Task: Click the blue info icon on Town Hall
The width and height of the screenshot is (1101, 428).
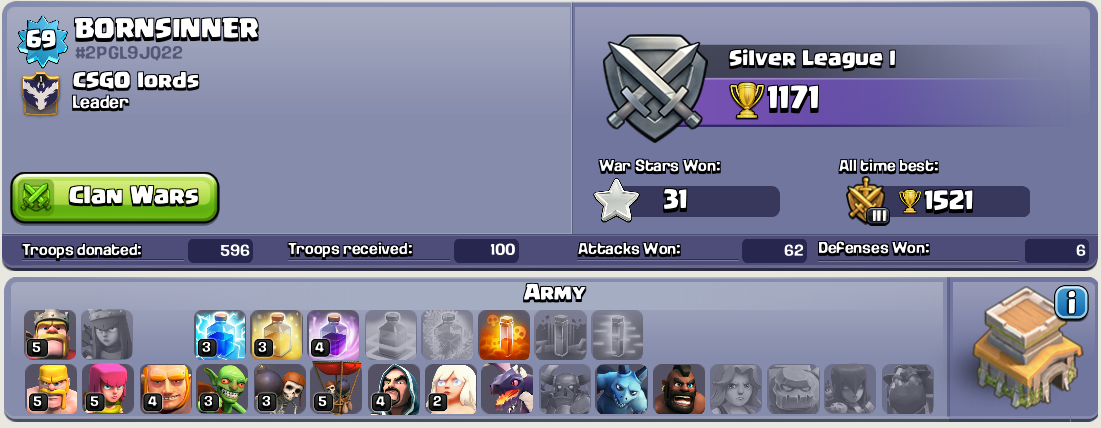Action: point(1072,303)
